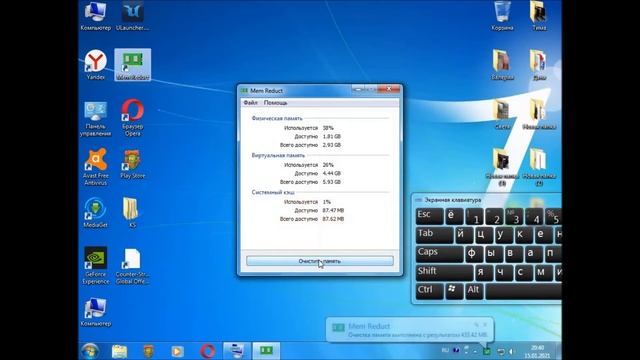640x360 pixels.
Task: Click the 2 key on on-screen keyboard
Action: click(494, 216)
